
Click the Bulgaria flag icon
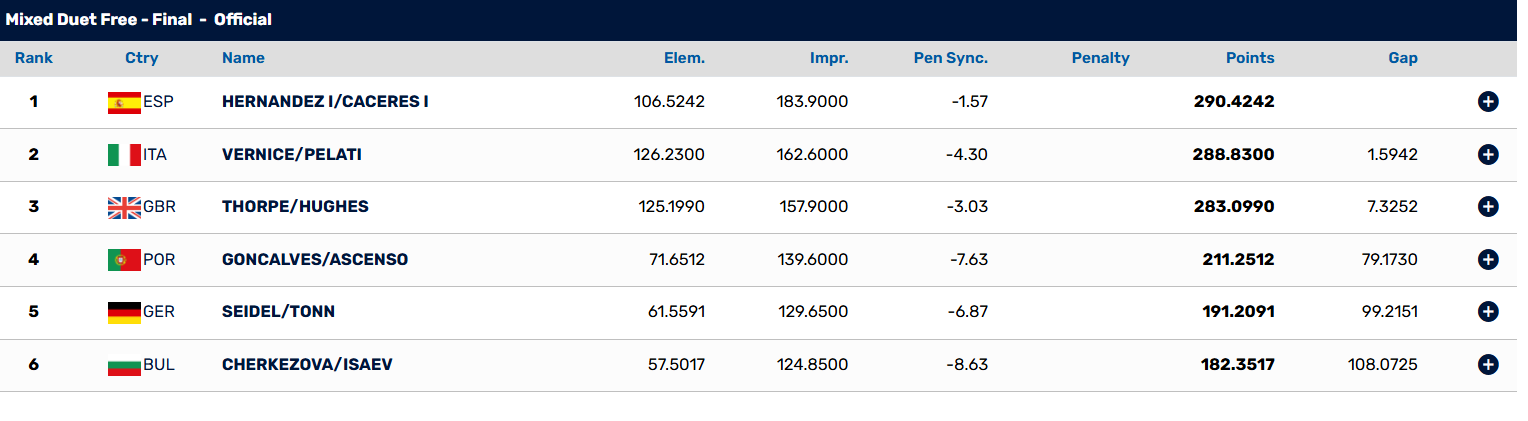pos(124,364)
